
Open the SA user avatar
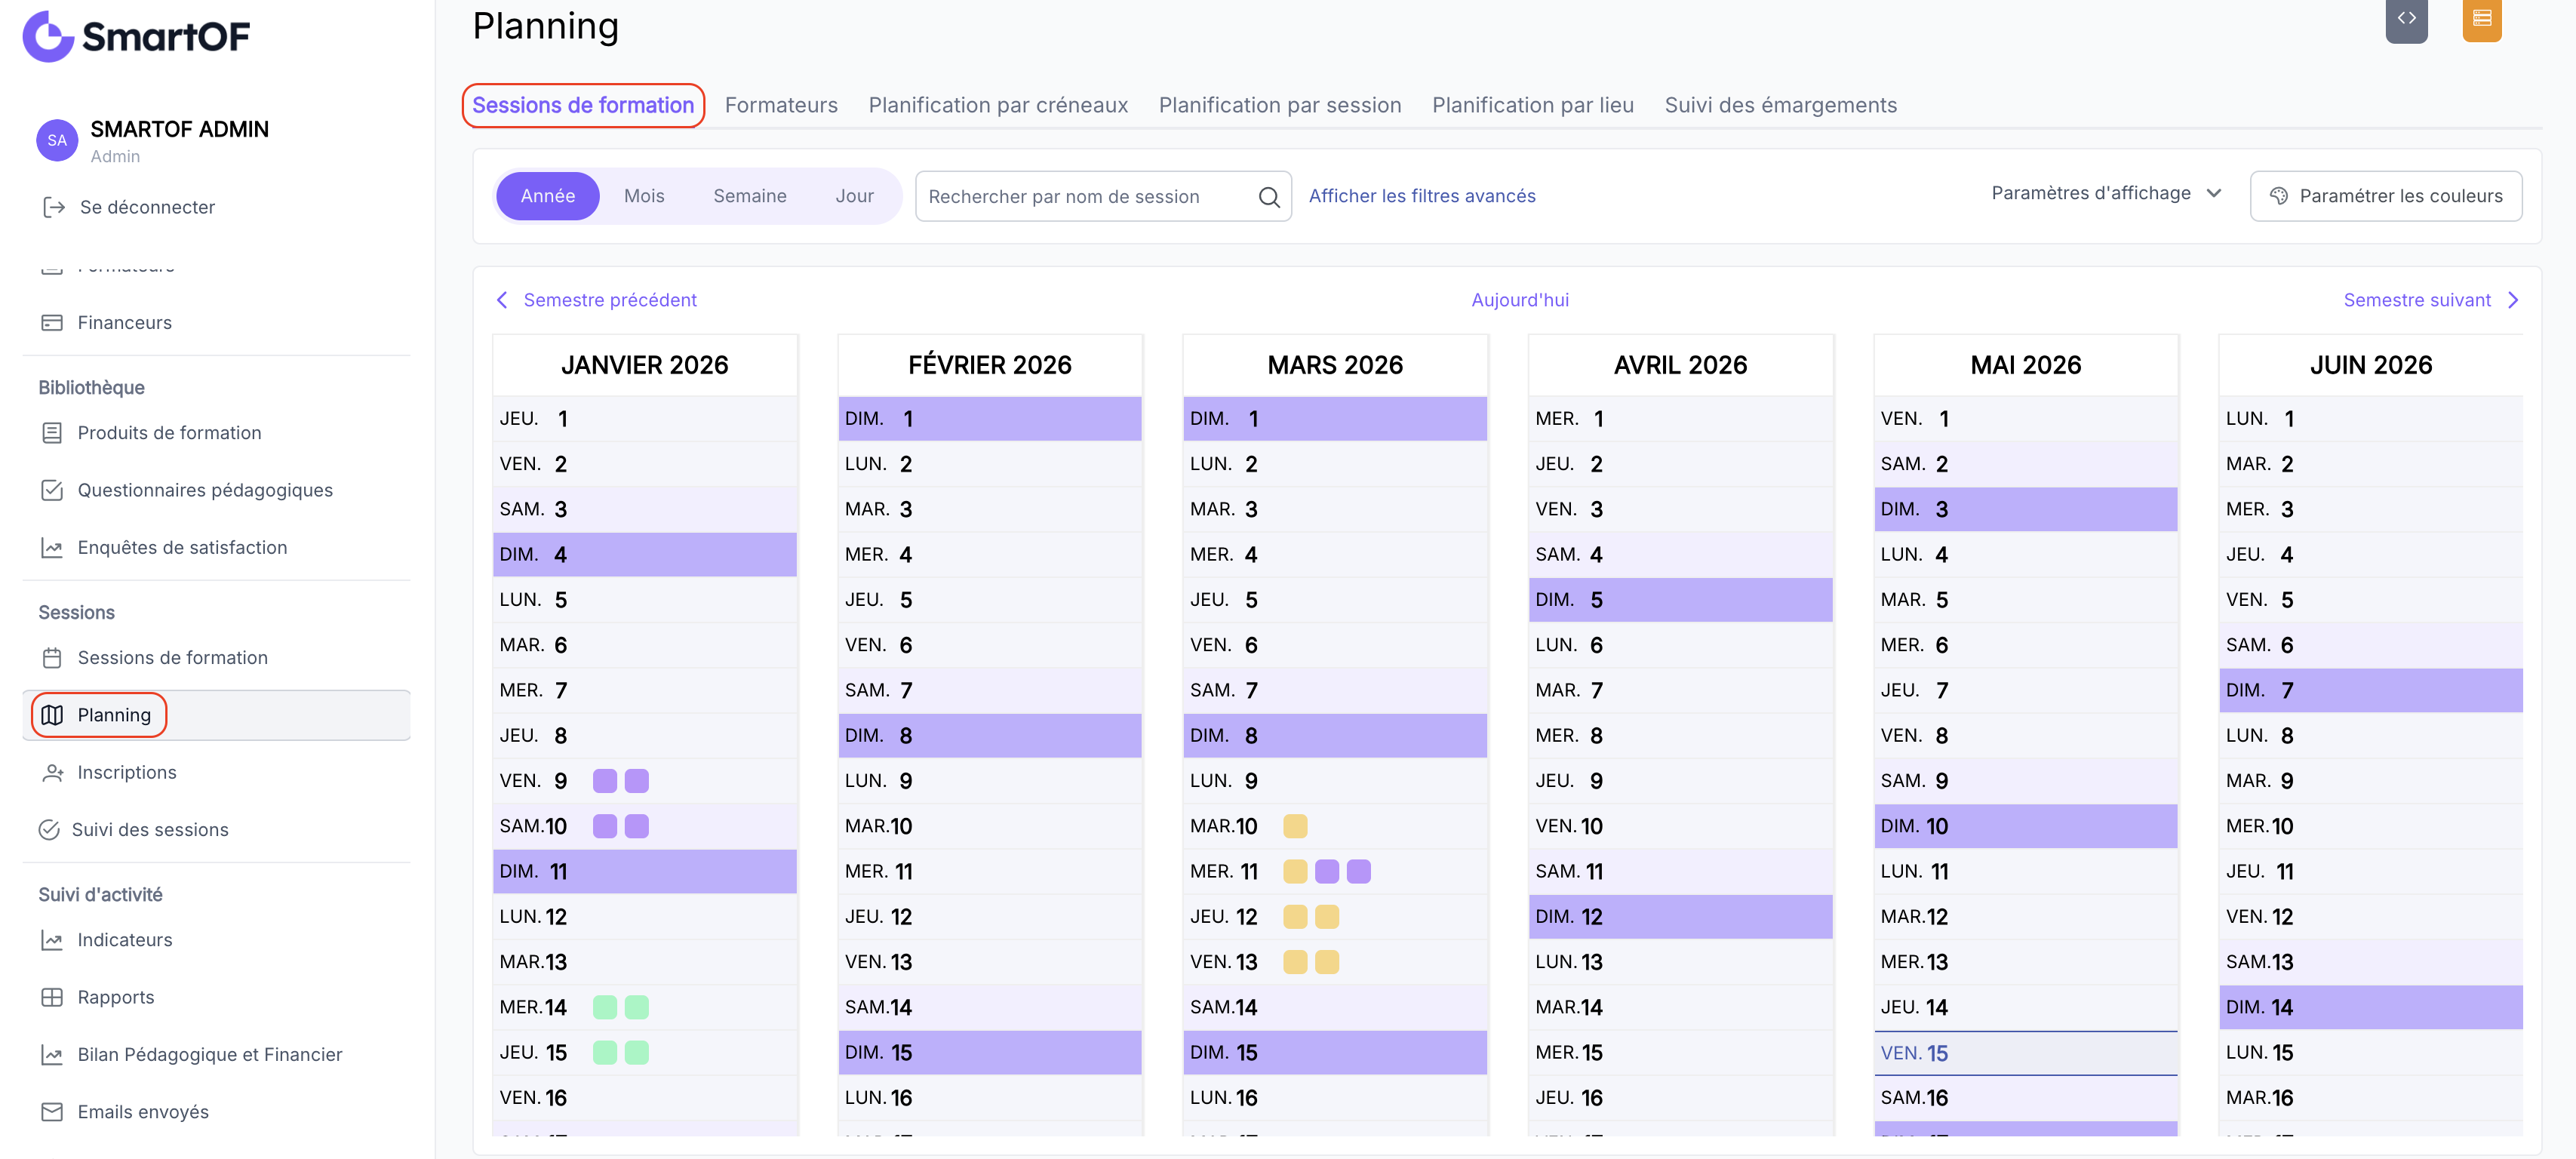[x=57, y=141]
